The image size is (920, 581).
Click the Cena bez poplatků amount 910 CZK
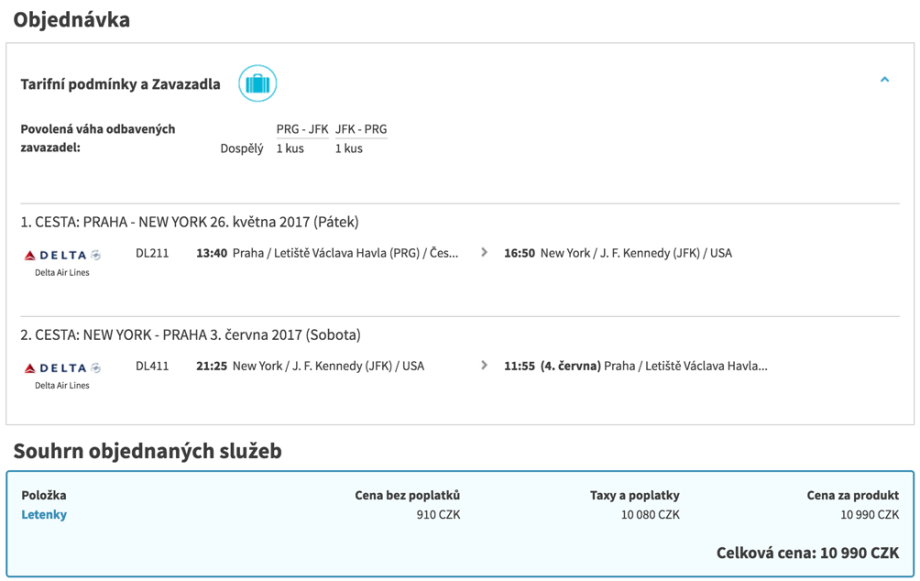tap(438, 515)
